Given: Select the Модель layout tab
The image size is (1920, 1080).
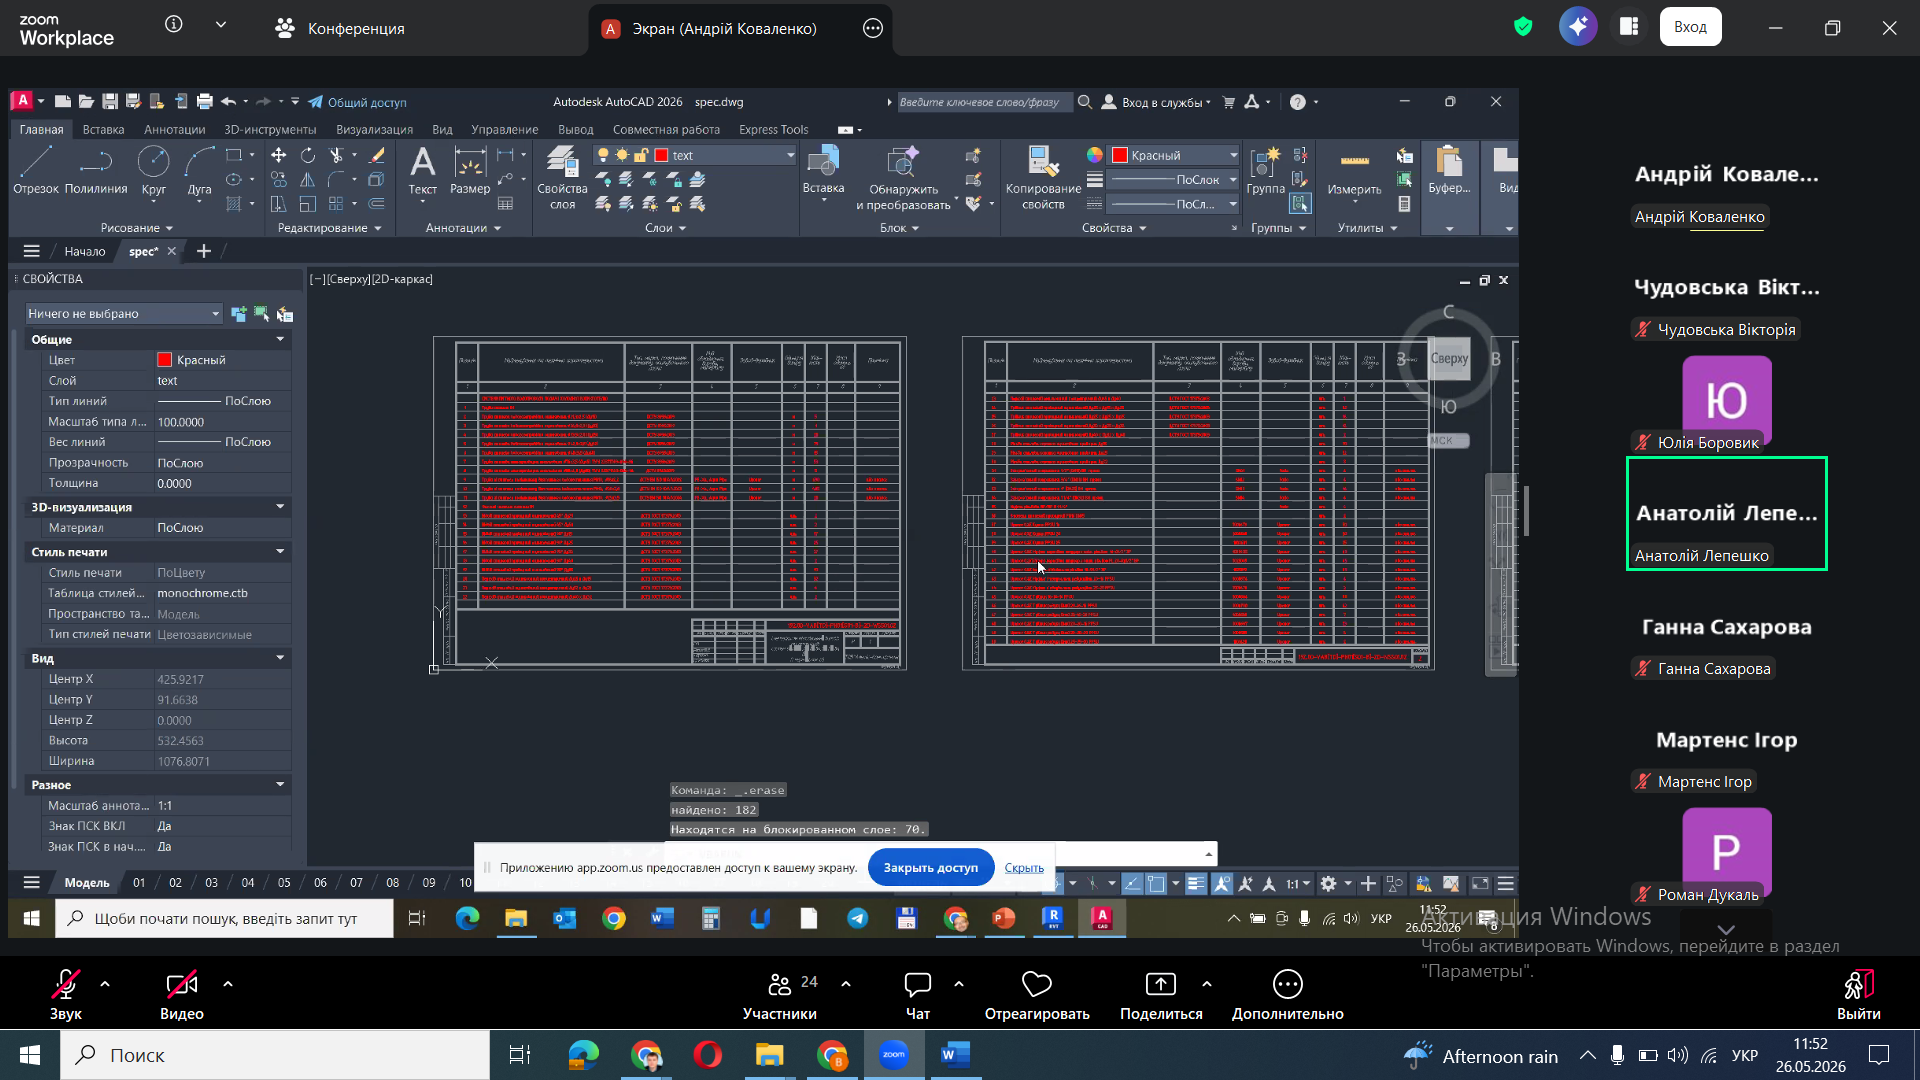Looking at the screenshot, I should [x=87, y=883].
